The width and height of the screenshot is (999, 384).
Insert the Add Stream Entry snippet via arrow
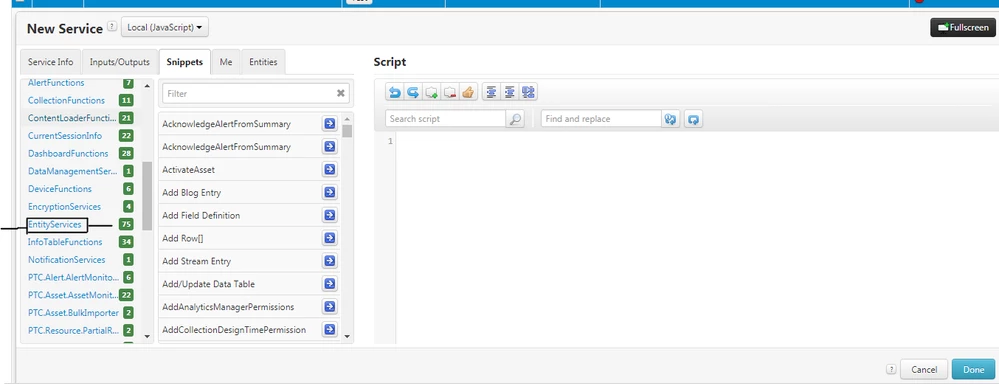click(329, 261)
